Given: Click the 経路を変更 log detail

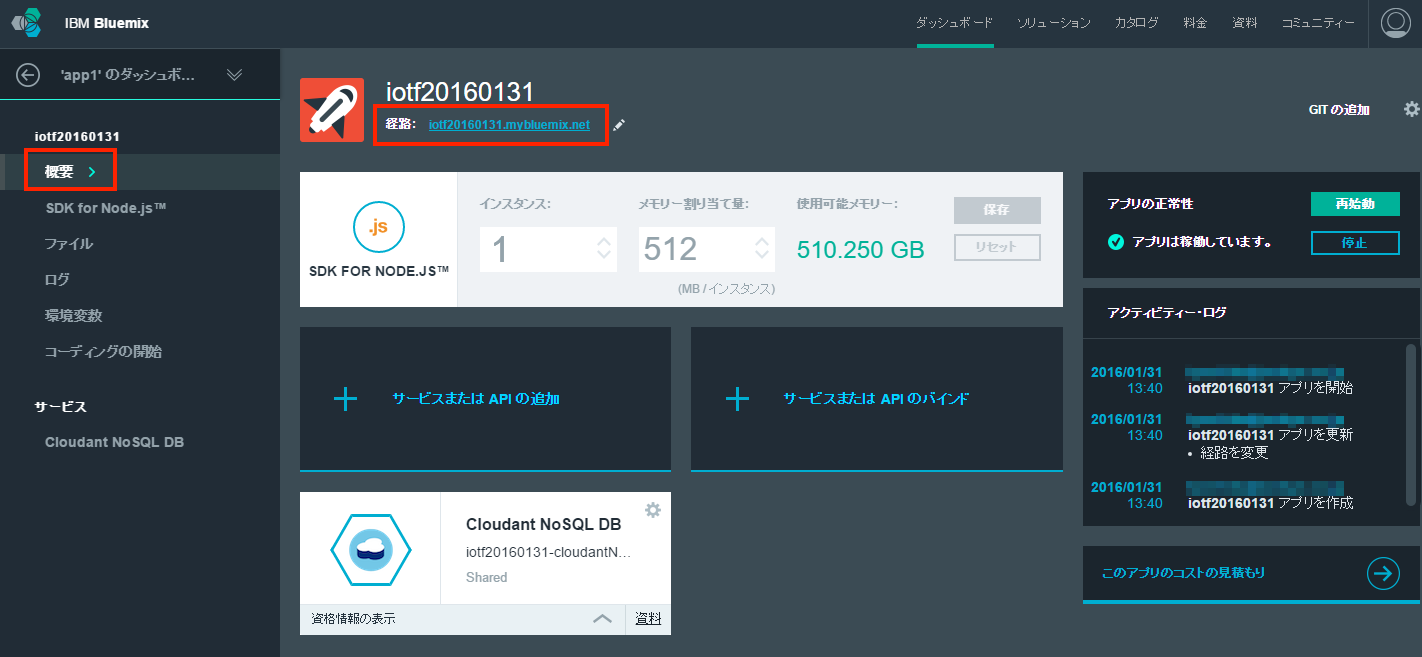Looking at the screenshot, I should coord(1233,452).
